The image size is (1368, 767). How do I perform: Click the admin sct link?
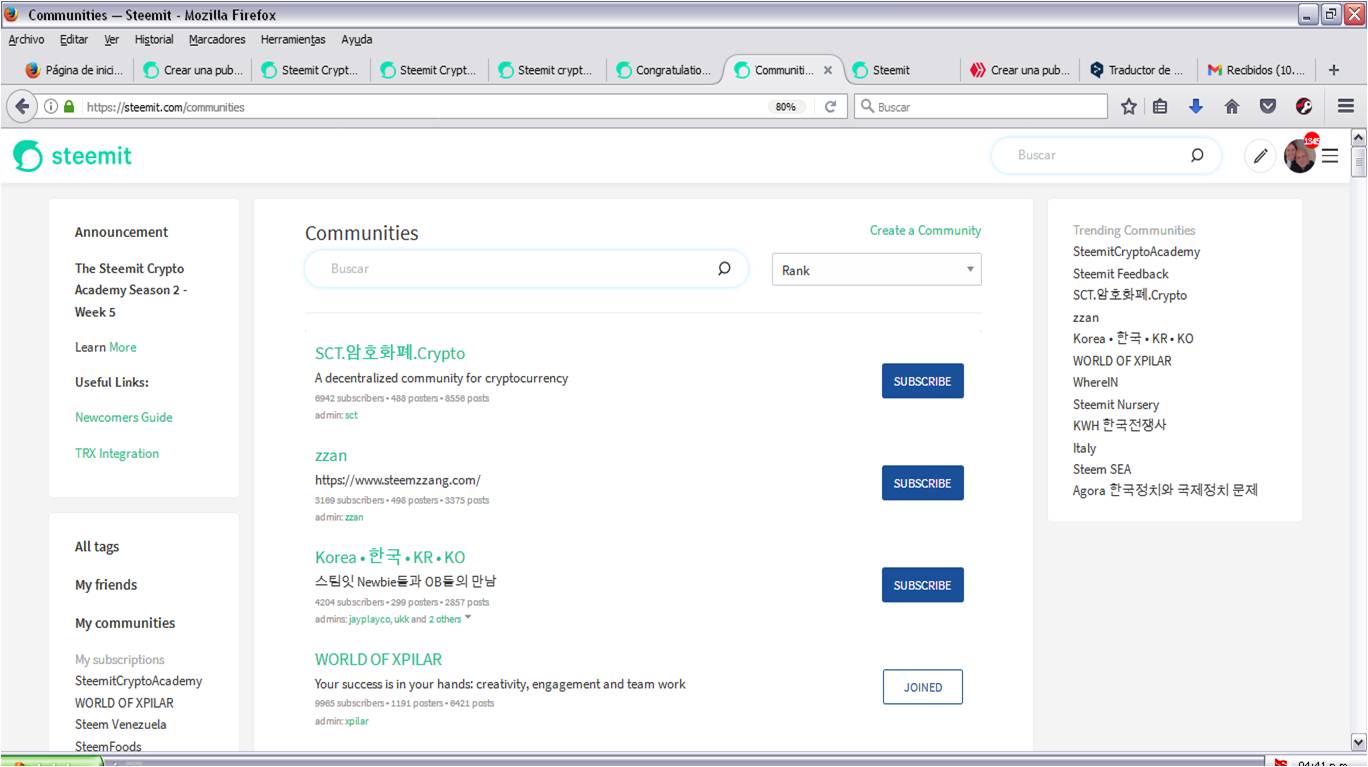click(x=351, y=415)
